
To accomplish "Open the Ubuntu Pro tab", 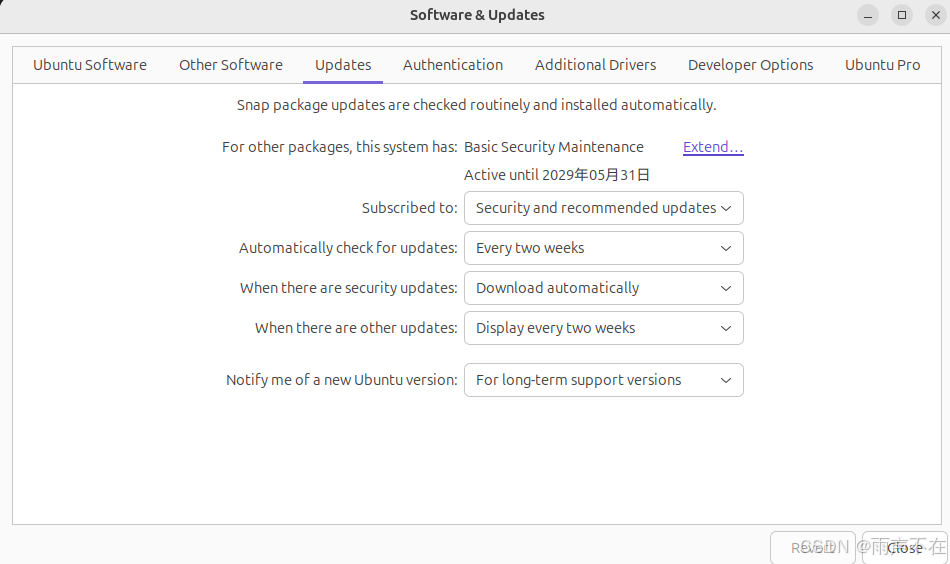I will (882, 65).
